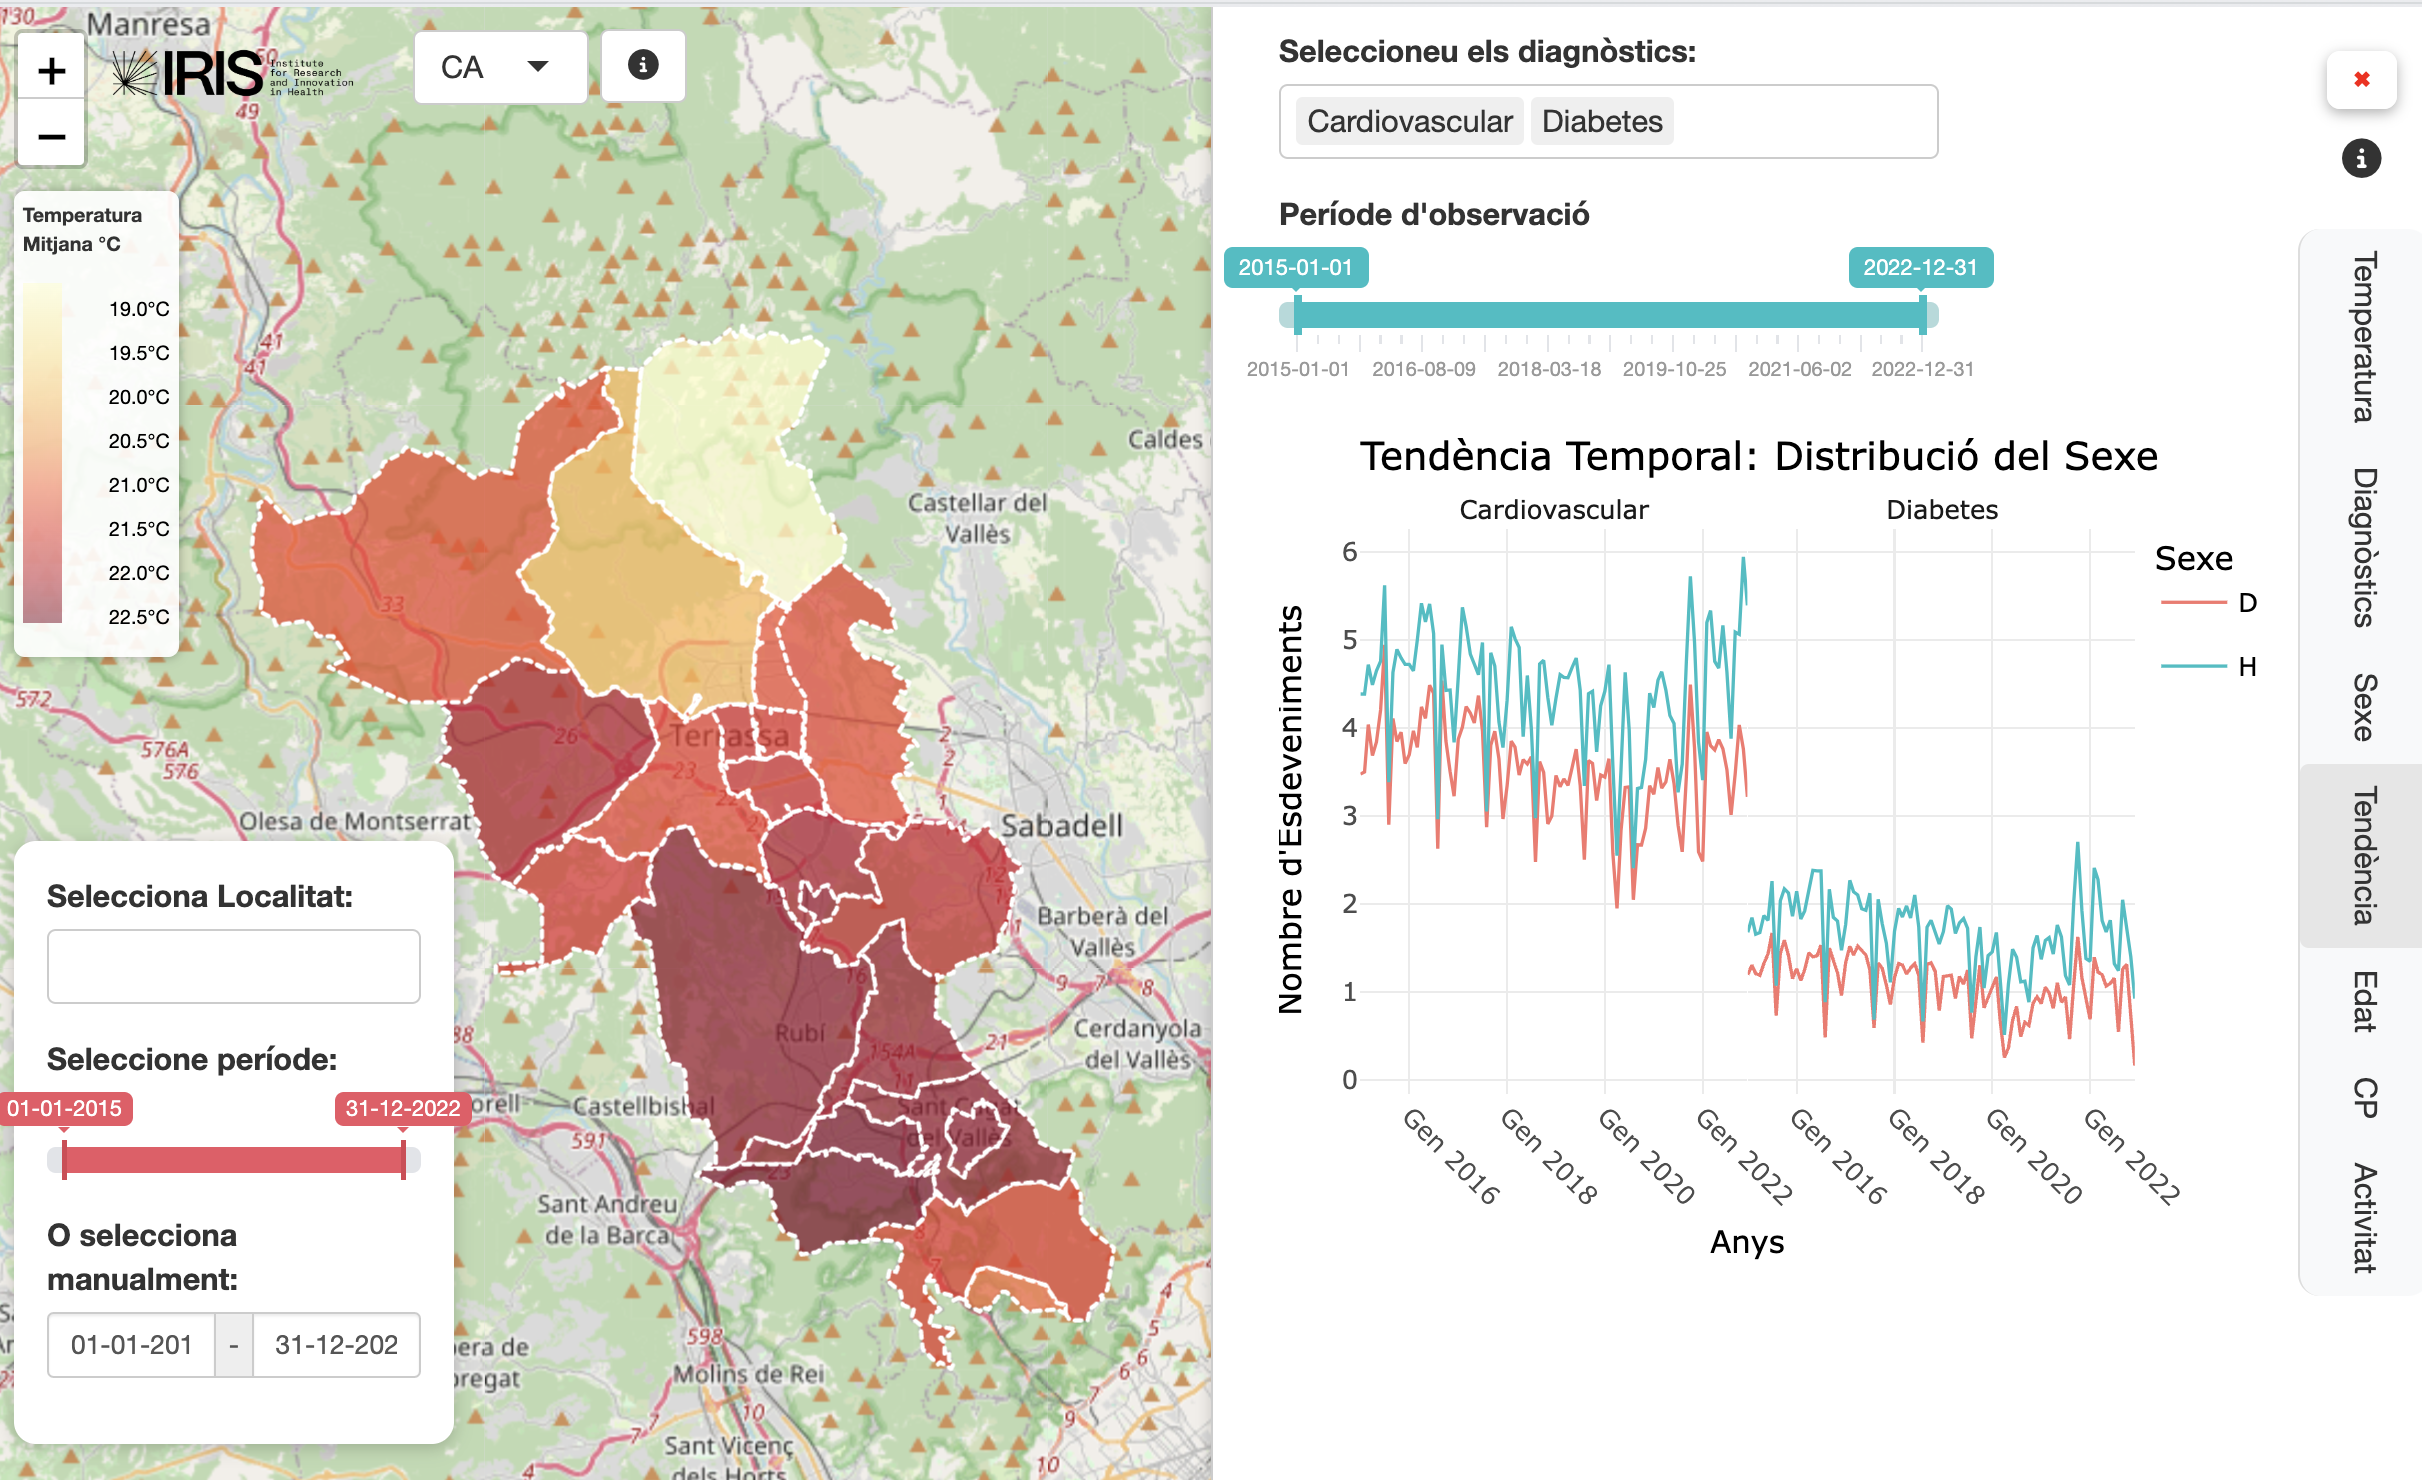2422x1480 pixels.
Task: Click the info icon beside language dropdown
Action: coord(643,66)
